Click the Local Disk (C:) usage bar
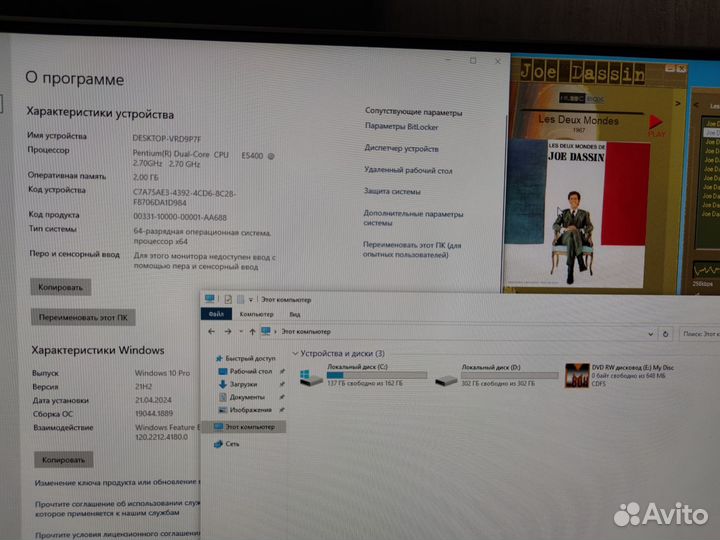Viewport: 720px width, 540px height. click(377, 375)
